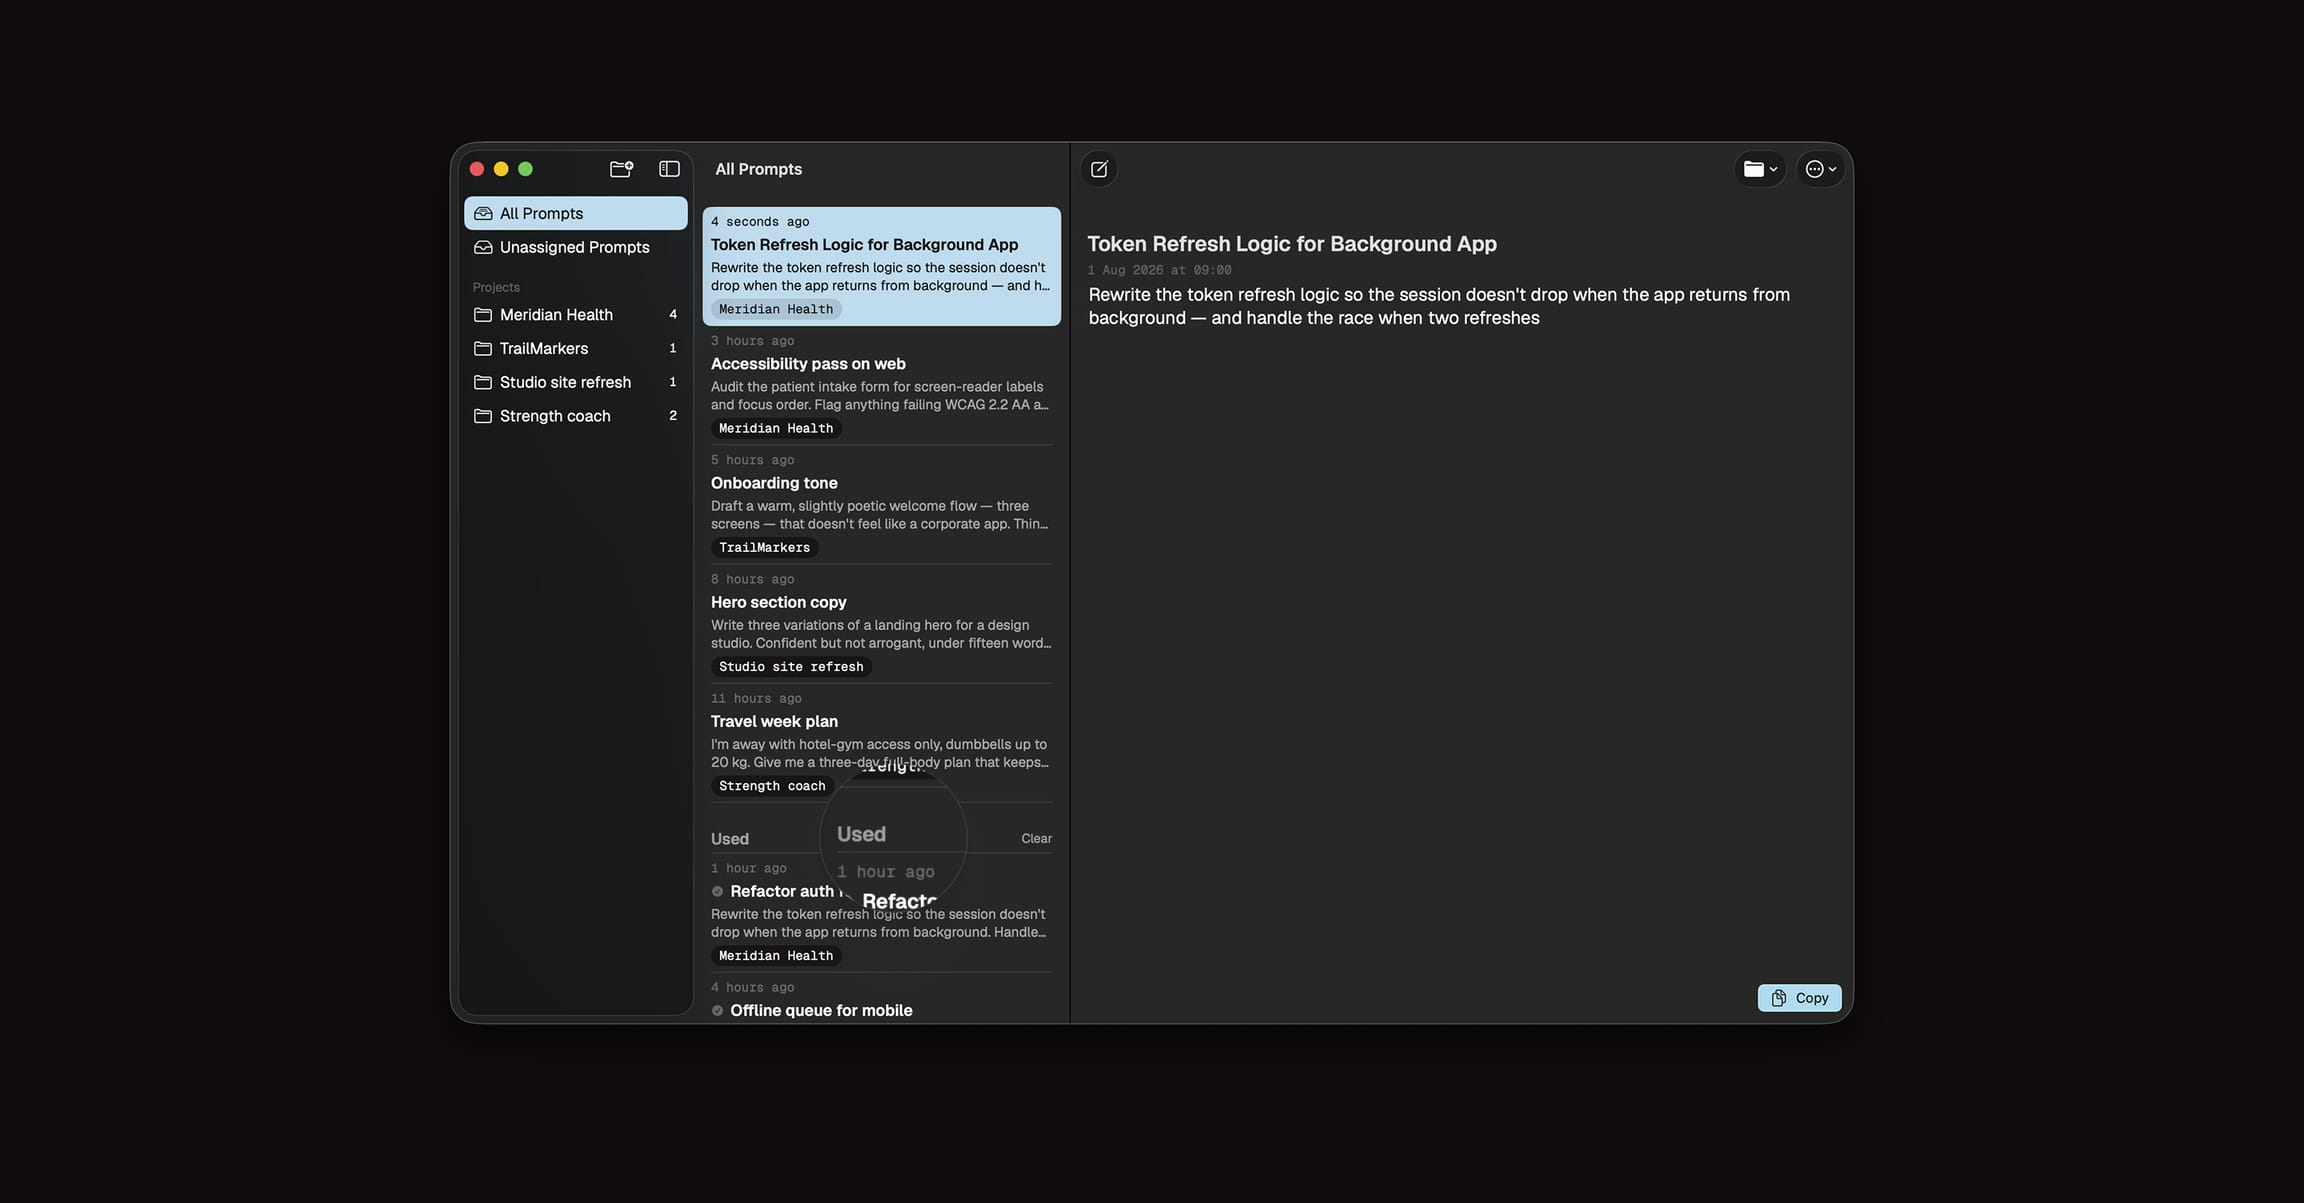Click the new project folder icon
2304x1203 pixels.
pyautogui.click(x=621, y=169)
